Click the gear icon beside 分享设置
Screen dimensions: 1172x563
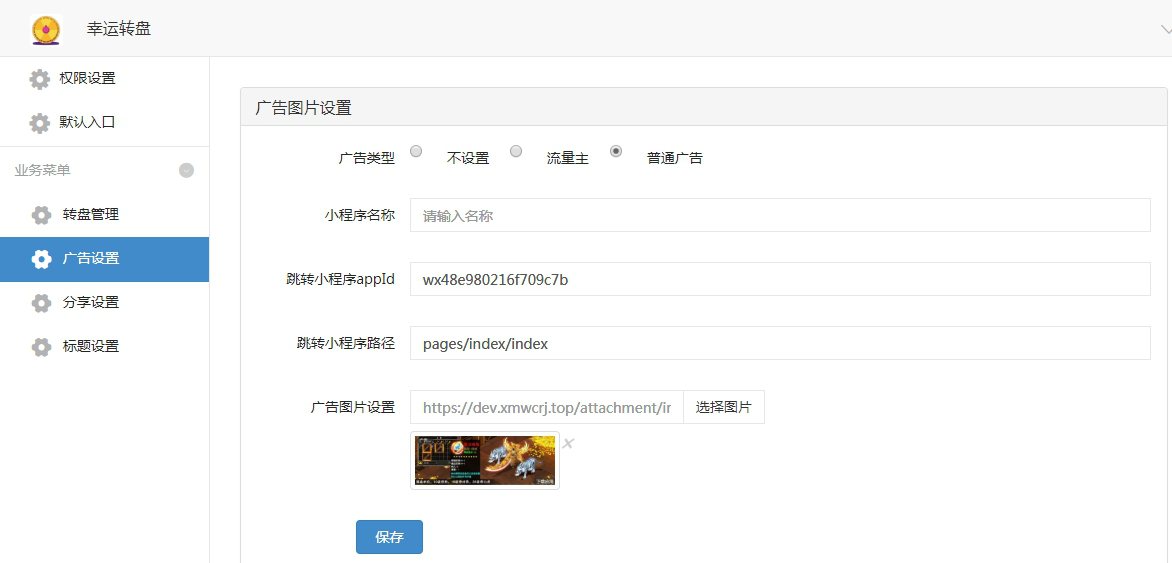tap(41, 303)
